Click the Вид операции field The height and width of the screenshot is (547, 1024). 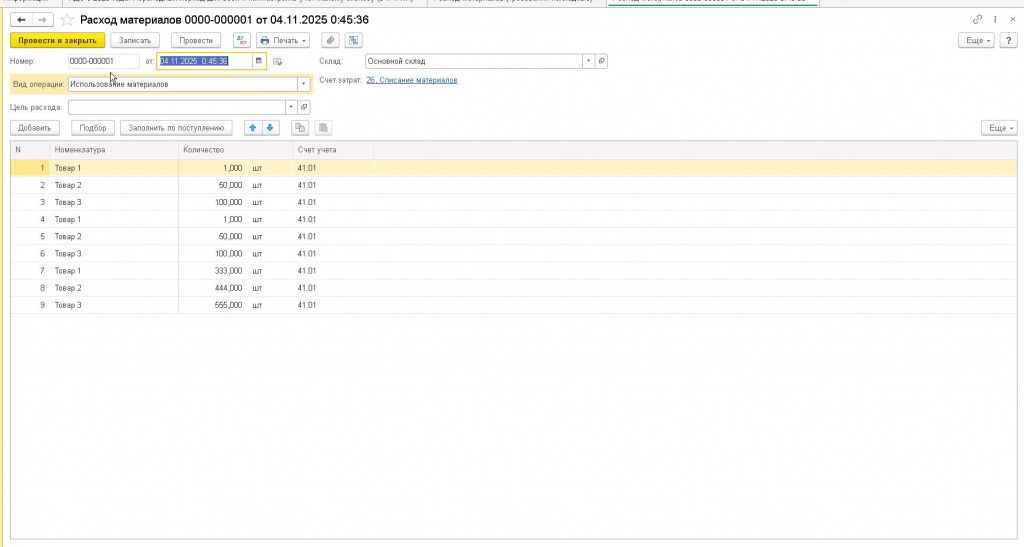pos(183,84)
